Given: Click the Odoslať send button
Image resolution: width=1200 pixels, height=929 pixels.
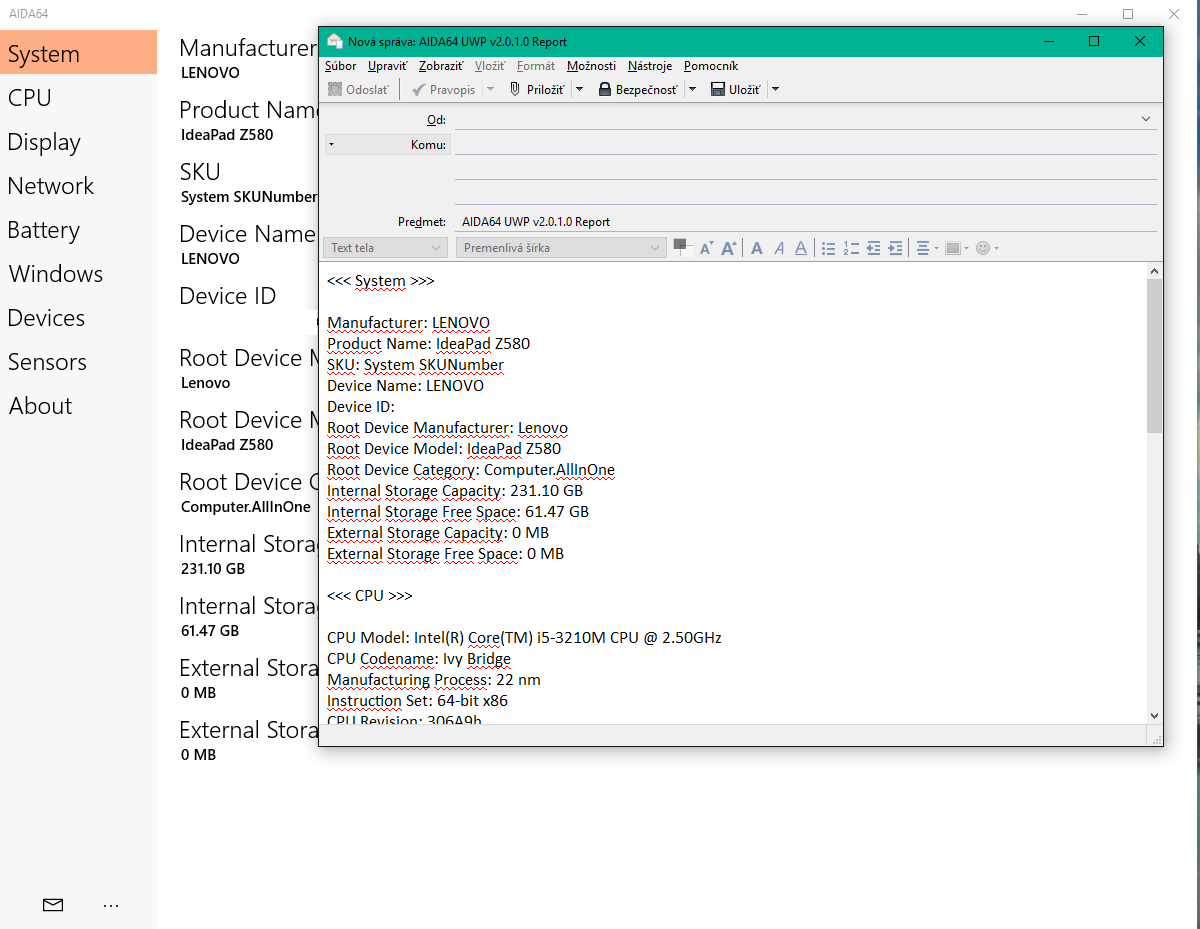Looking at the screenshot, I should click(x=359, y=89).
